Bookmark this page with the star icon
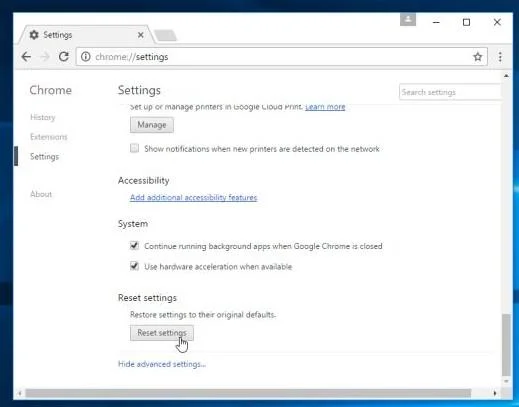The width and height of the screenshot is (519, 407). pos(478,57)
